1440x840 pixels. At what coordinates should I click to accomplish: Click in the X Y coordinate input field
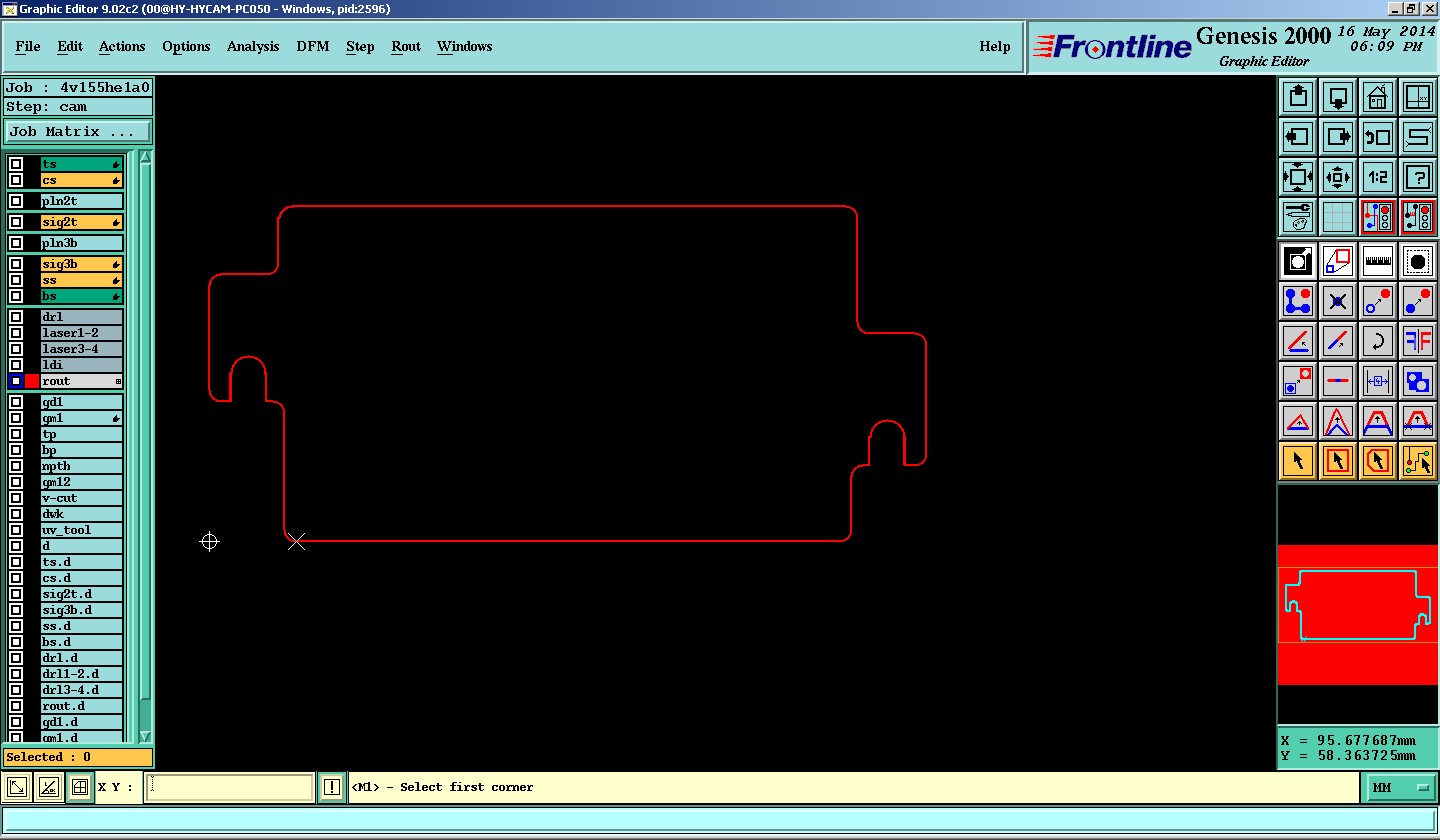click(230, 788)
